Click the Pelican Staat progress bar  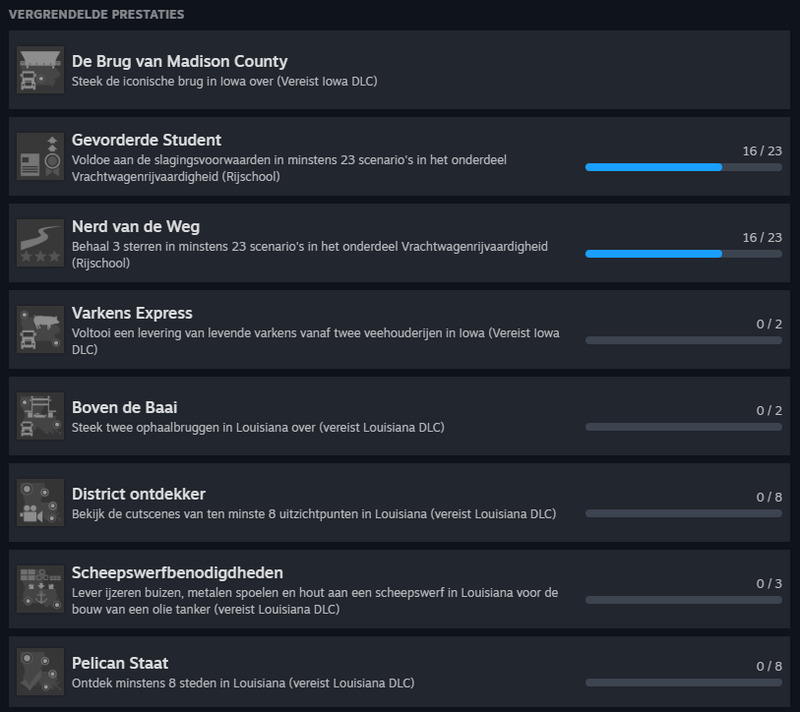tap(683, 682)
